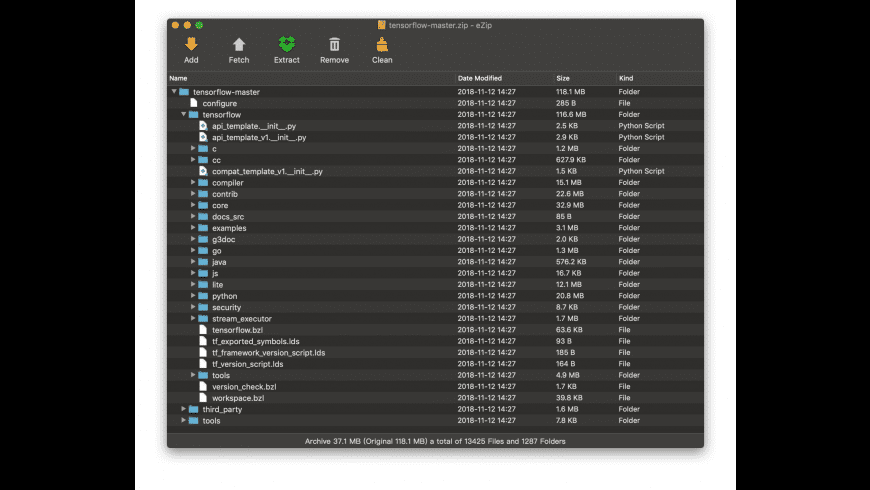
Task: Click the tf_framework_version_script.lds file icon
Action: (203, 352)
